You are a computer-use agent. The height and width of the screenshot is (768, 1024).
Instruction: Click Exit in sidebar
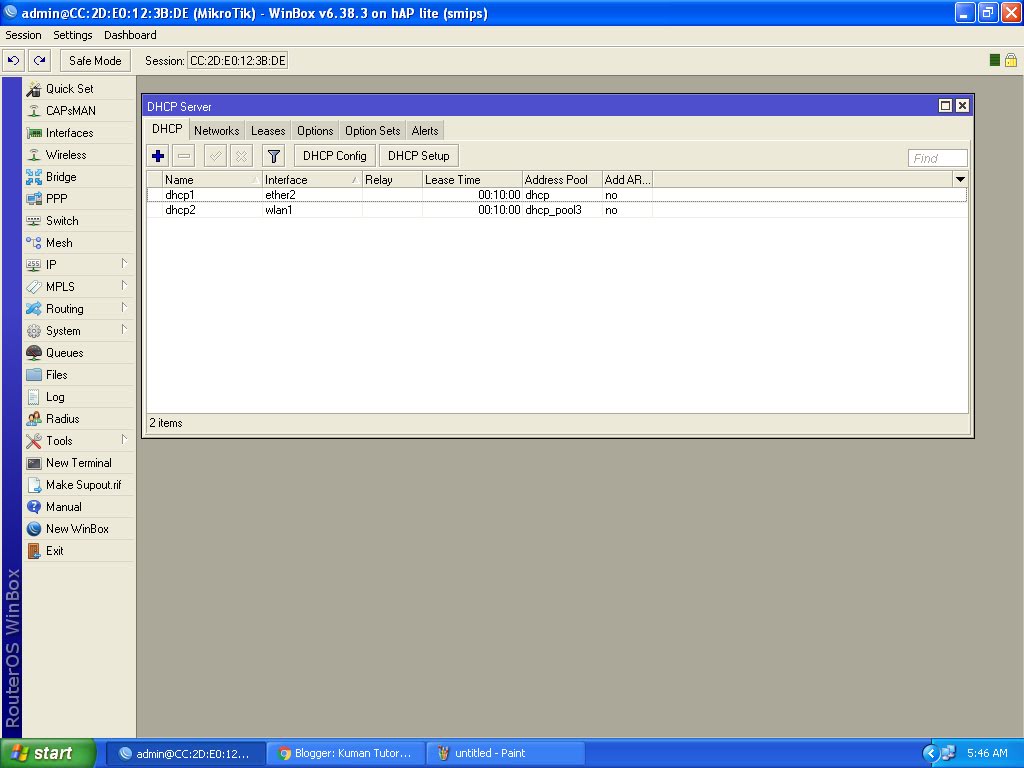click(78, 551)
